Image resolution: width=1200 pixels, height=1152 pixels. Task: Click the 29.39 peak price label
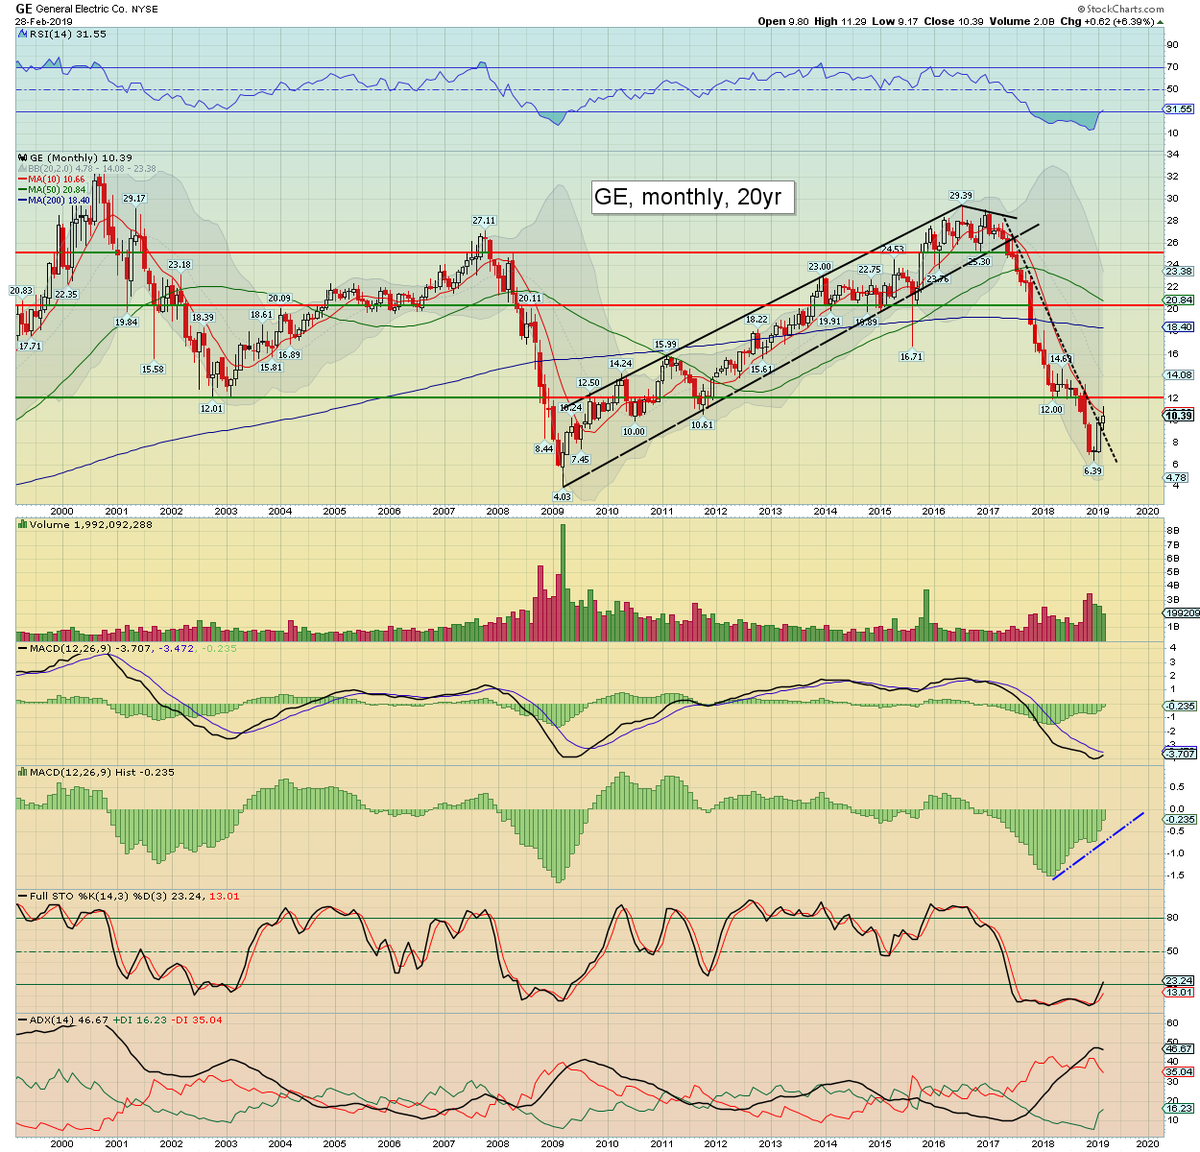click(961, 196)
